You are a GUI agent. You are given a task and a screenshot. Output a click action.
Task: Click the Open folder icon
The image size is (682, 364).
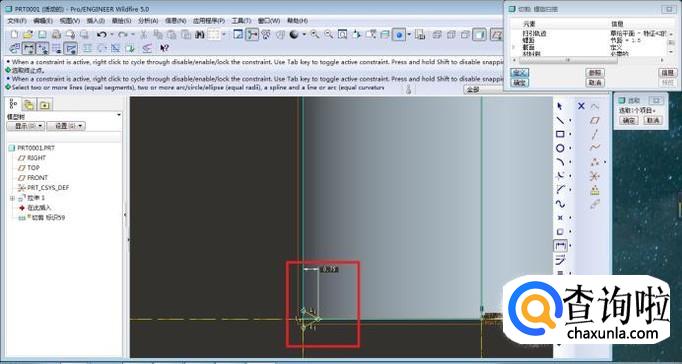pos(28,34)
